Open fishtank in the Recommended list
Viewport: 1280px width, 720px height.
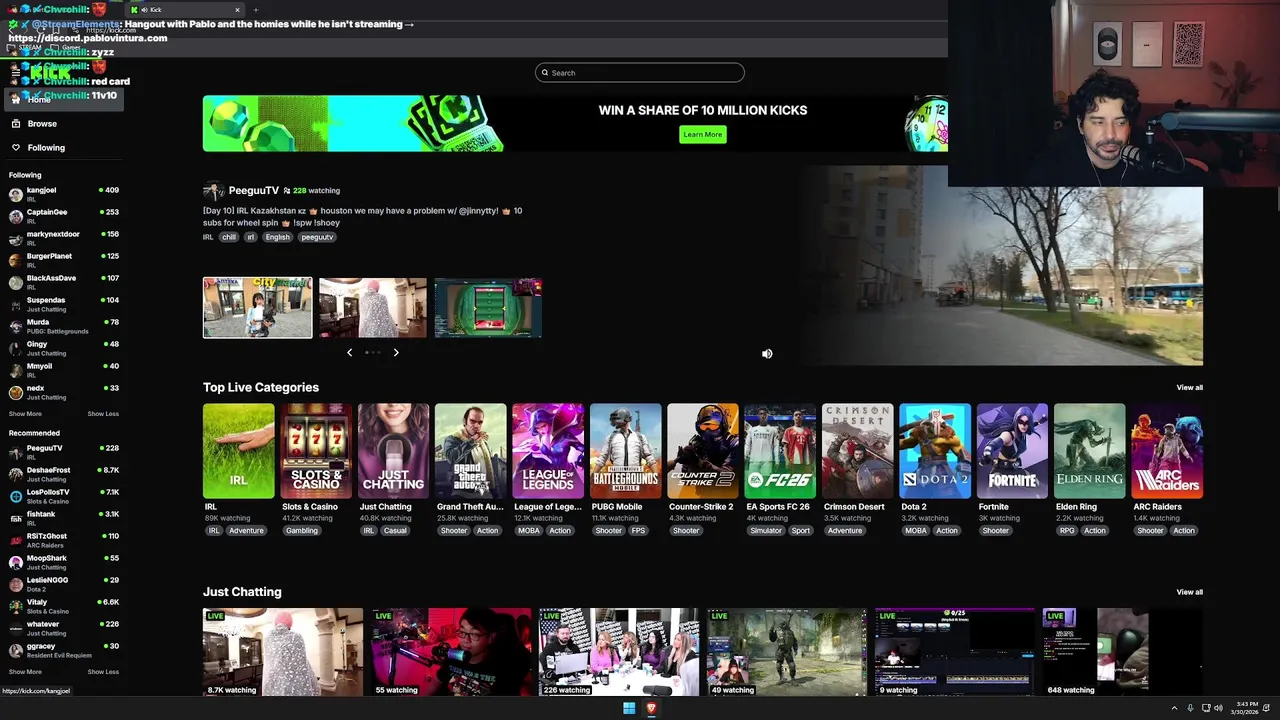[64, 518]
